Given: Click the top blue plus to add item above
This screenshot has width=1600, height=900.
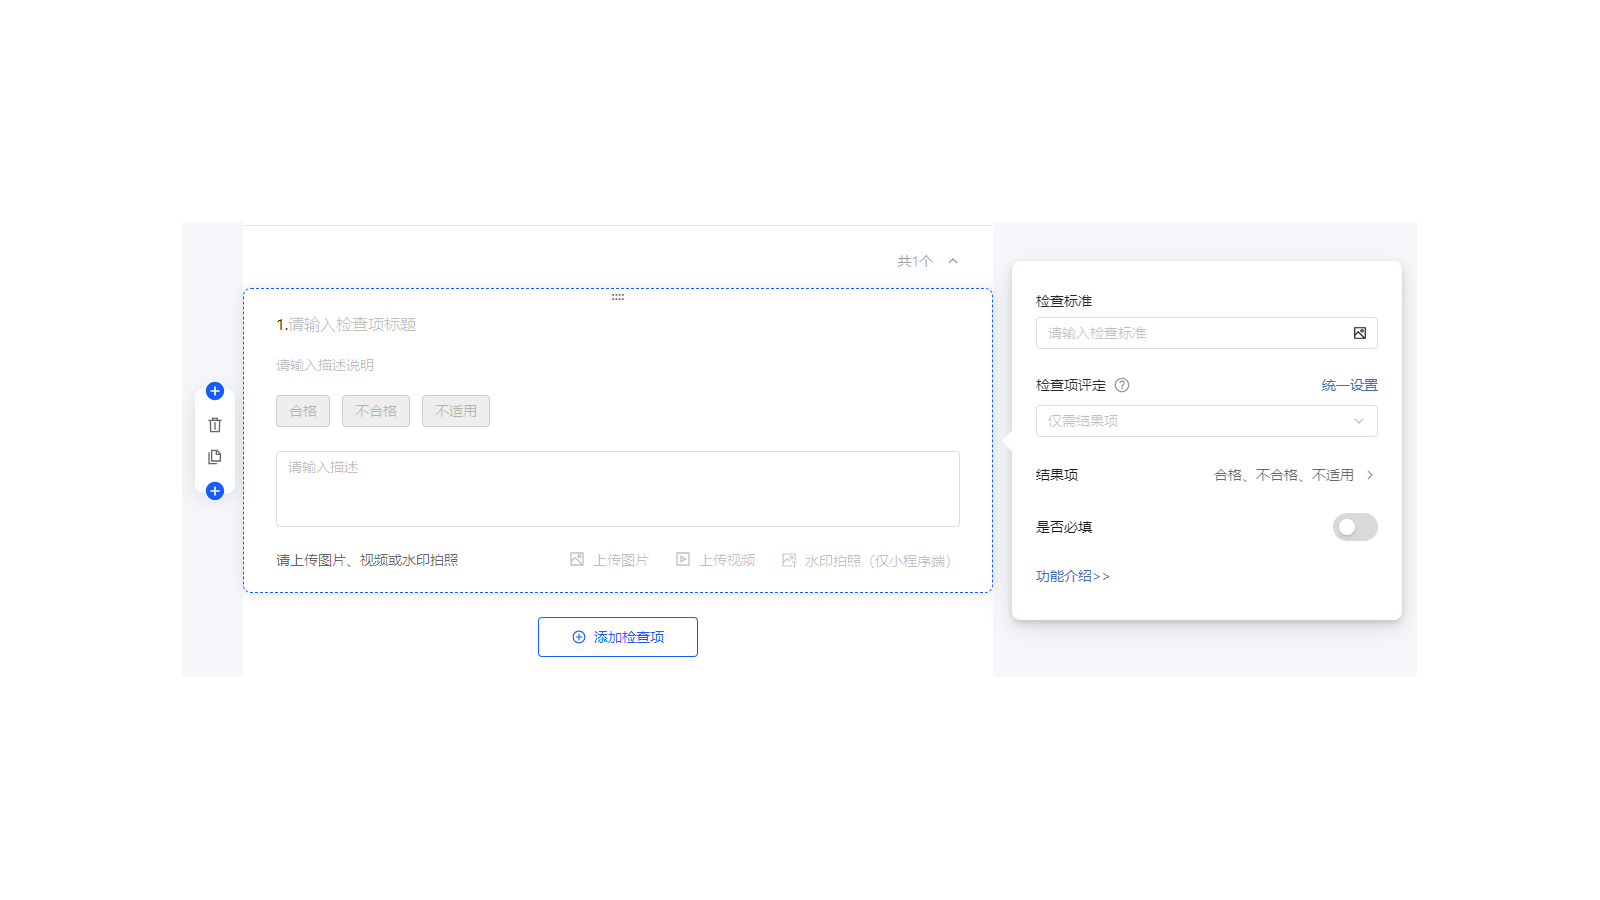Looking at the screenshot, I should tap(214, 391).
